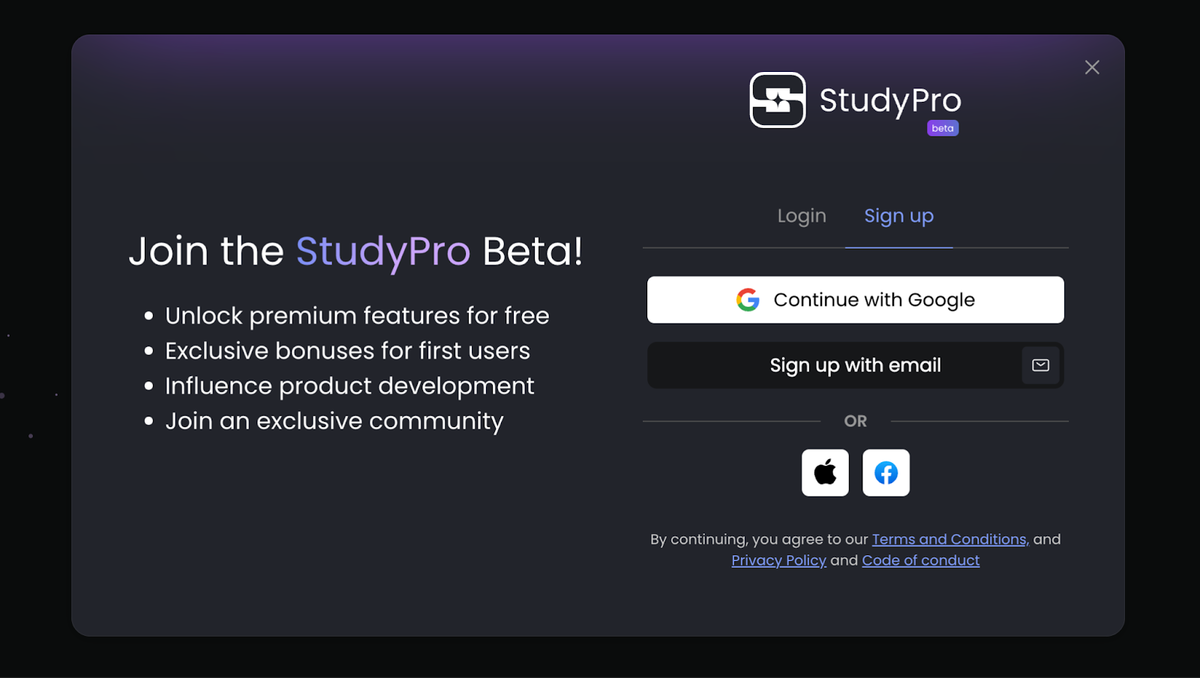This screenshot has width=1200, height=678.
Task: Click the StudyPro wordmark next to the logo
Action: pyautogui.click(x=888, y=100)
